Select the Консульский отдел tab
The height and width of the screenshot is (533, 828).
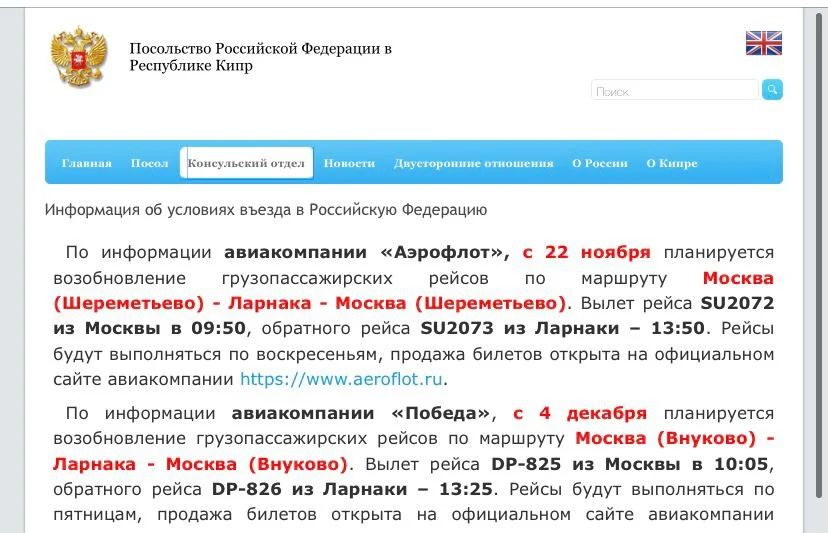(246, 163)
